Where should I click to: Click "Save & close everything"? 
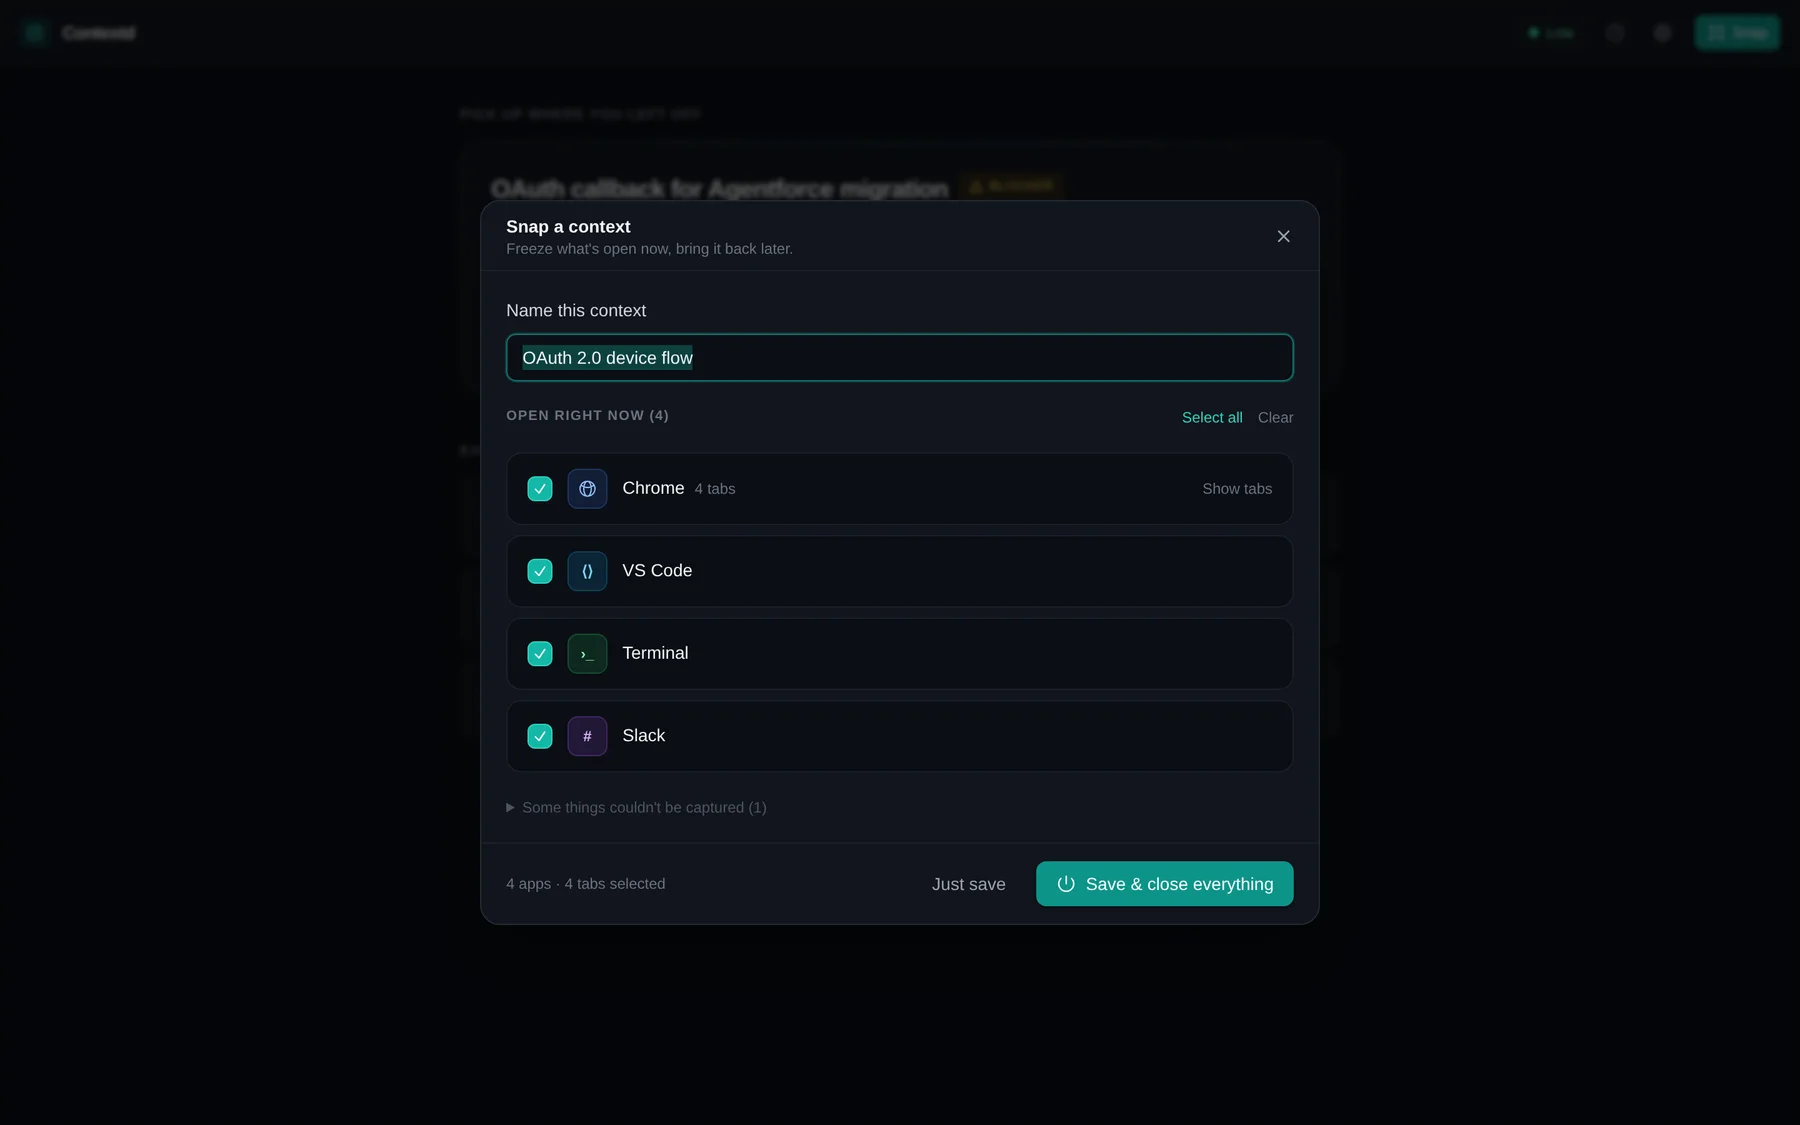click(1164, 884)
